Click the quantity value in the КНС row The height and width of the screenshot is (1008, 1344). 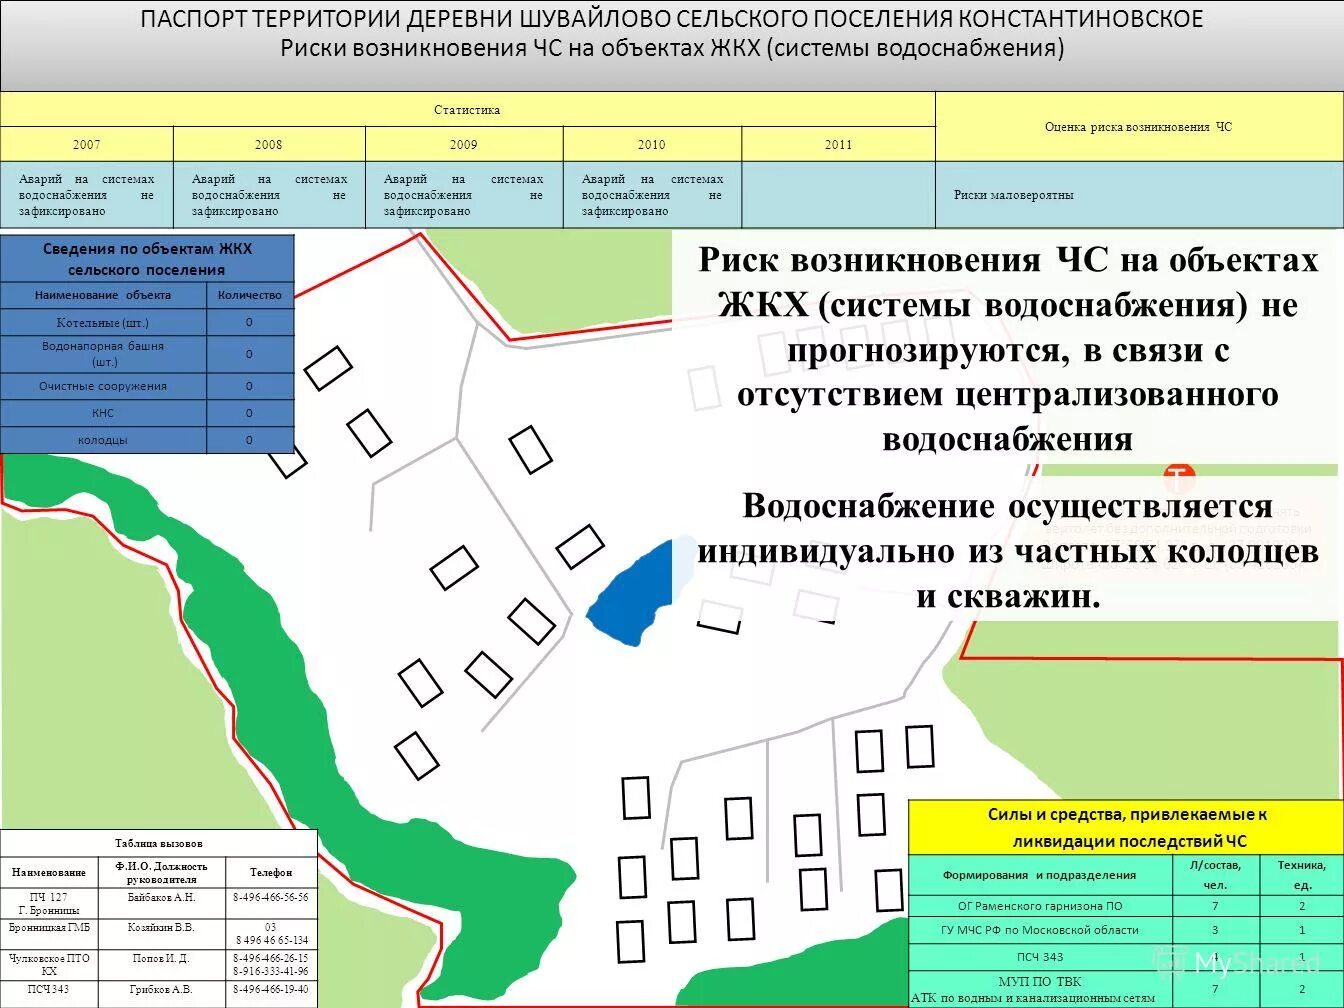[250, 413]
